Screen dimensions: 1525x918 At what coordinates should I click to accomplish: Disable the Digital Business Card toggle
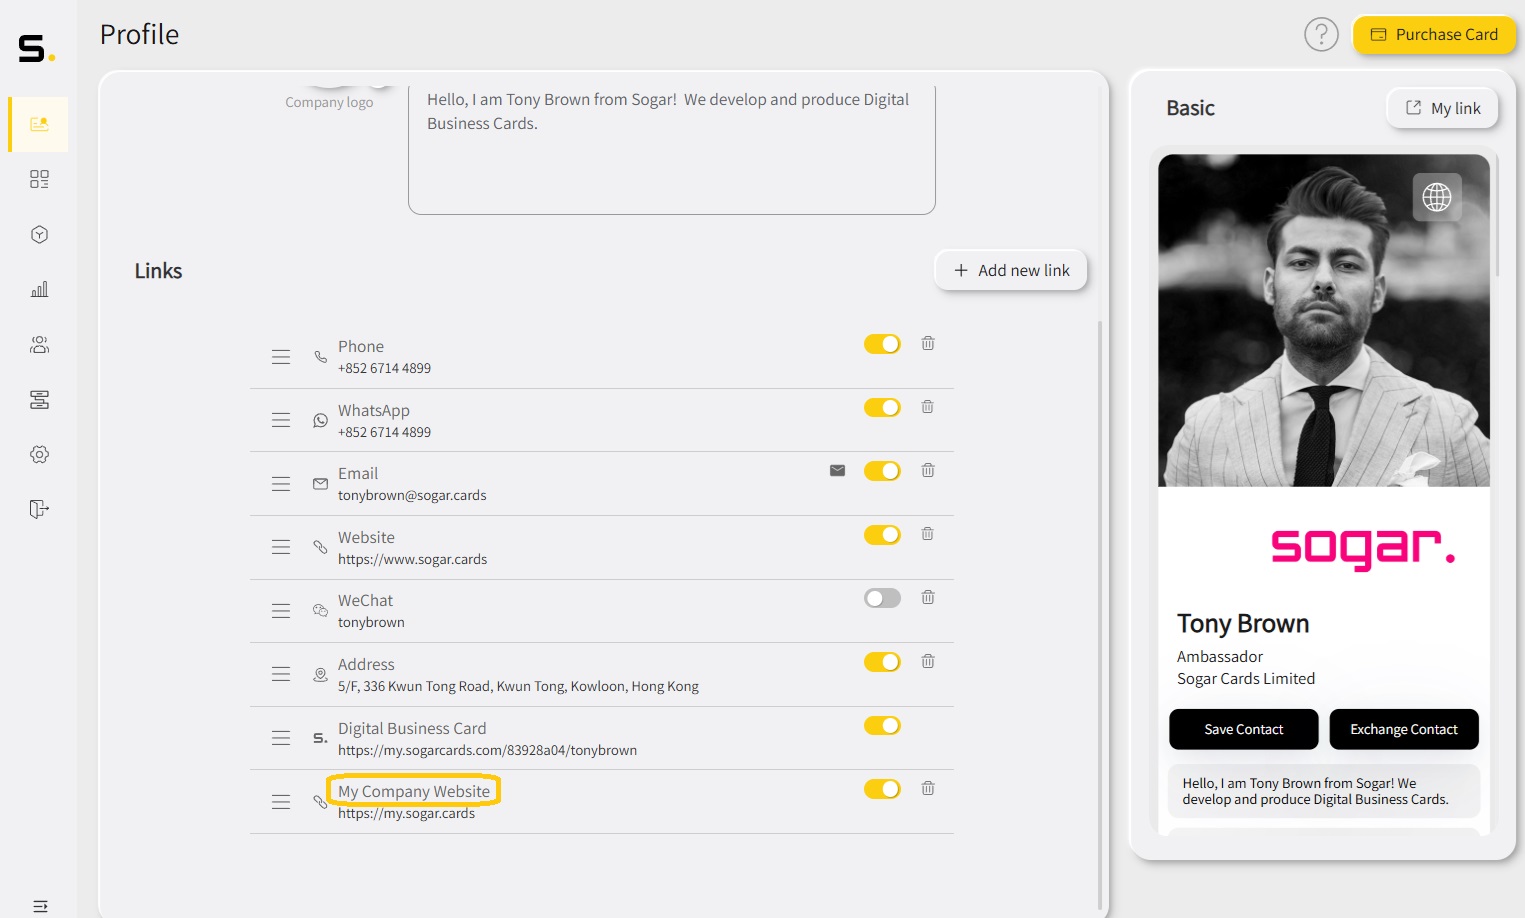[882, 726]
